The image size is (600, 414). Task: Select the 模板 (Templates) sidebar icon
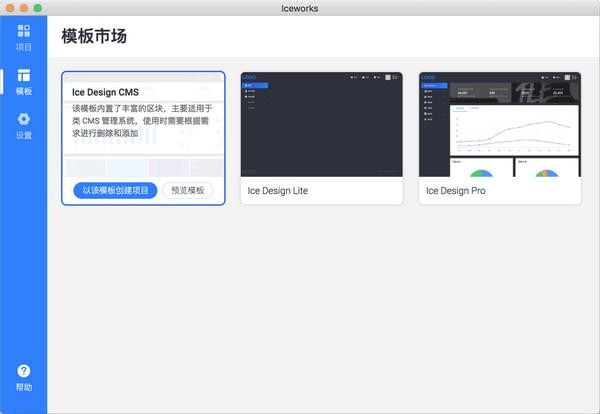tap(24, 75)
